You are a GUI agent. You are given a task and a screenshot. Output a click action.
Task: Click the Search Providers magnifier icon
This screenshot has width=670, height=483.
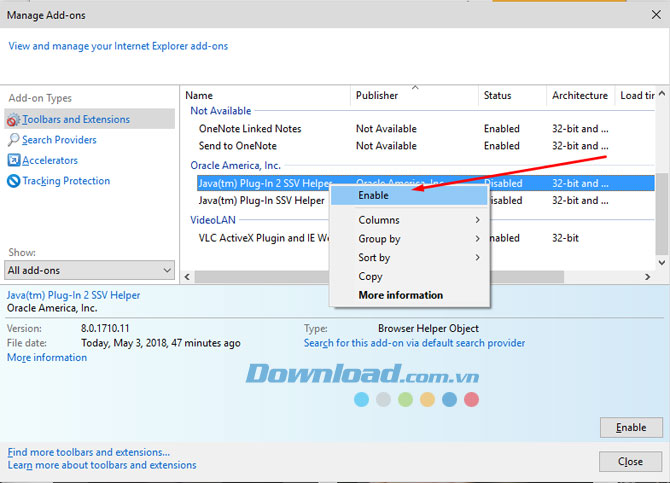pyautogui.click(x=14, y=140)
